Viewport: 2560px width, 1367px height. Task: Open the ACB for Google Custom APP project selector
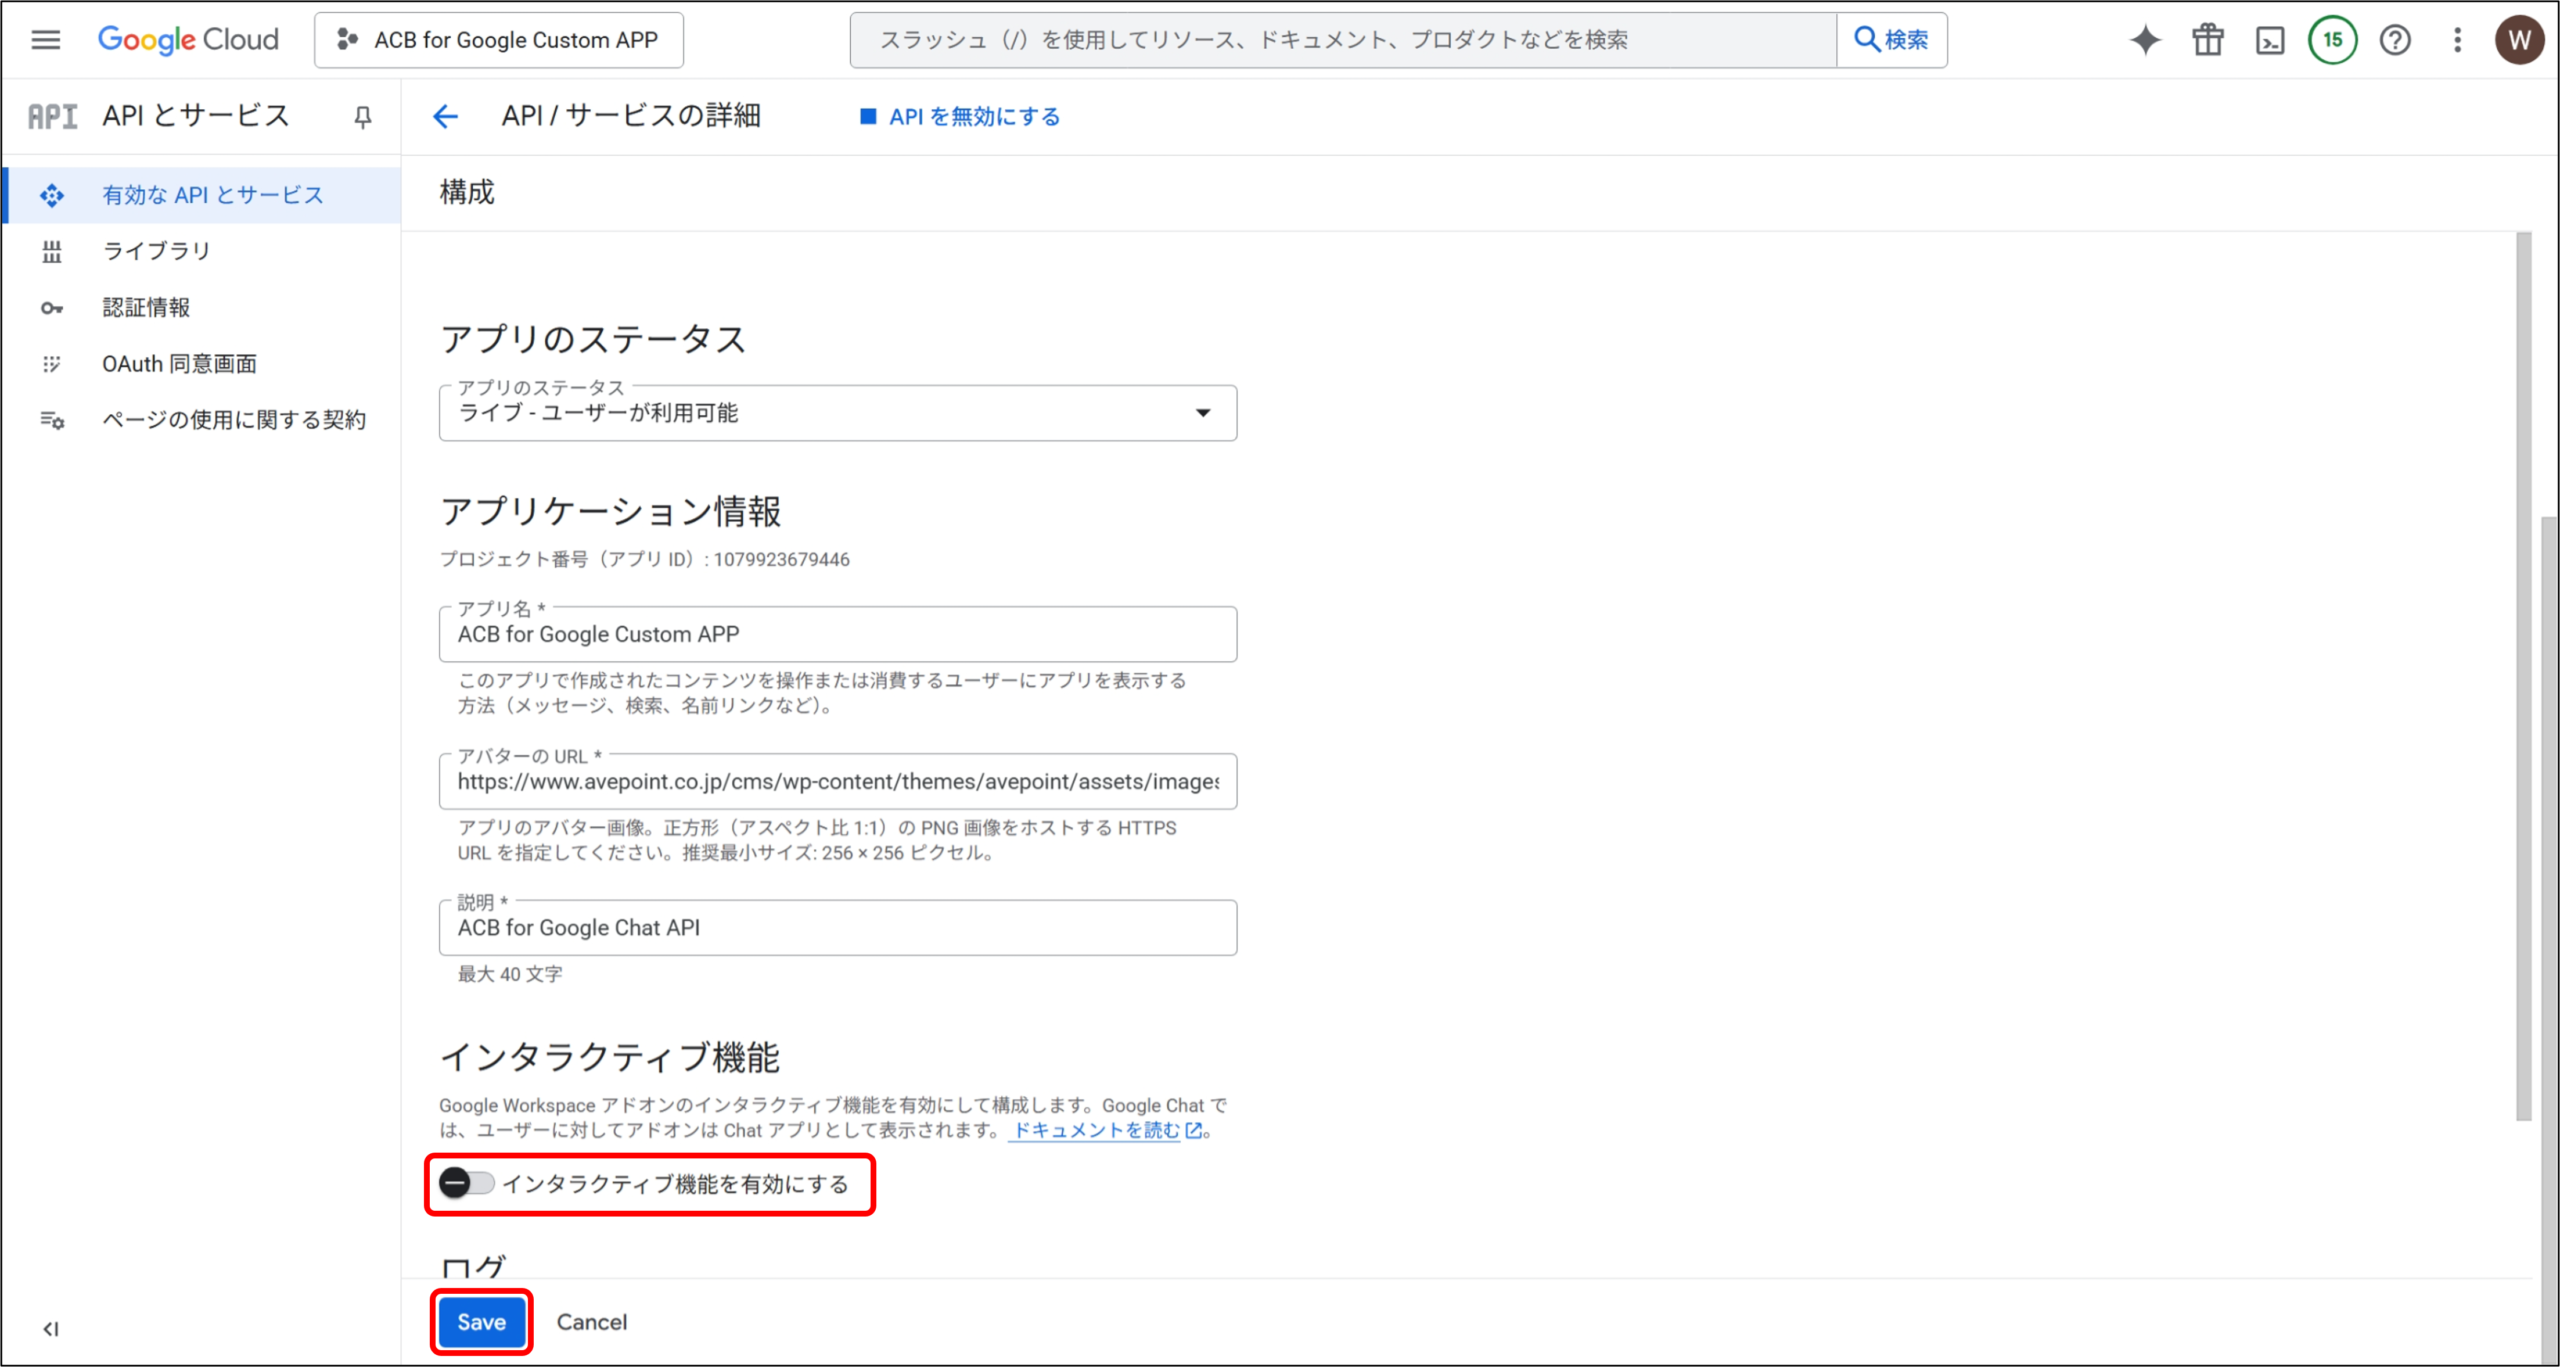(x=499, y=40)
